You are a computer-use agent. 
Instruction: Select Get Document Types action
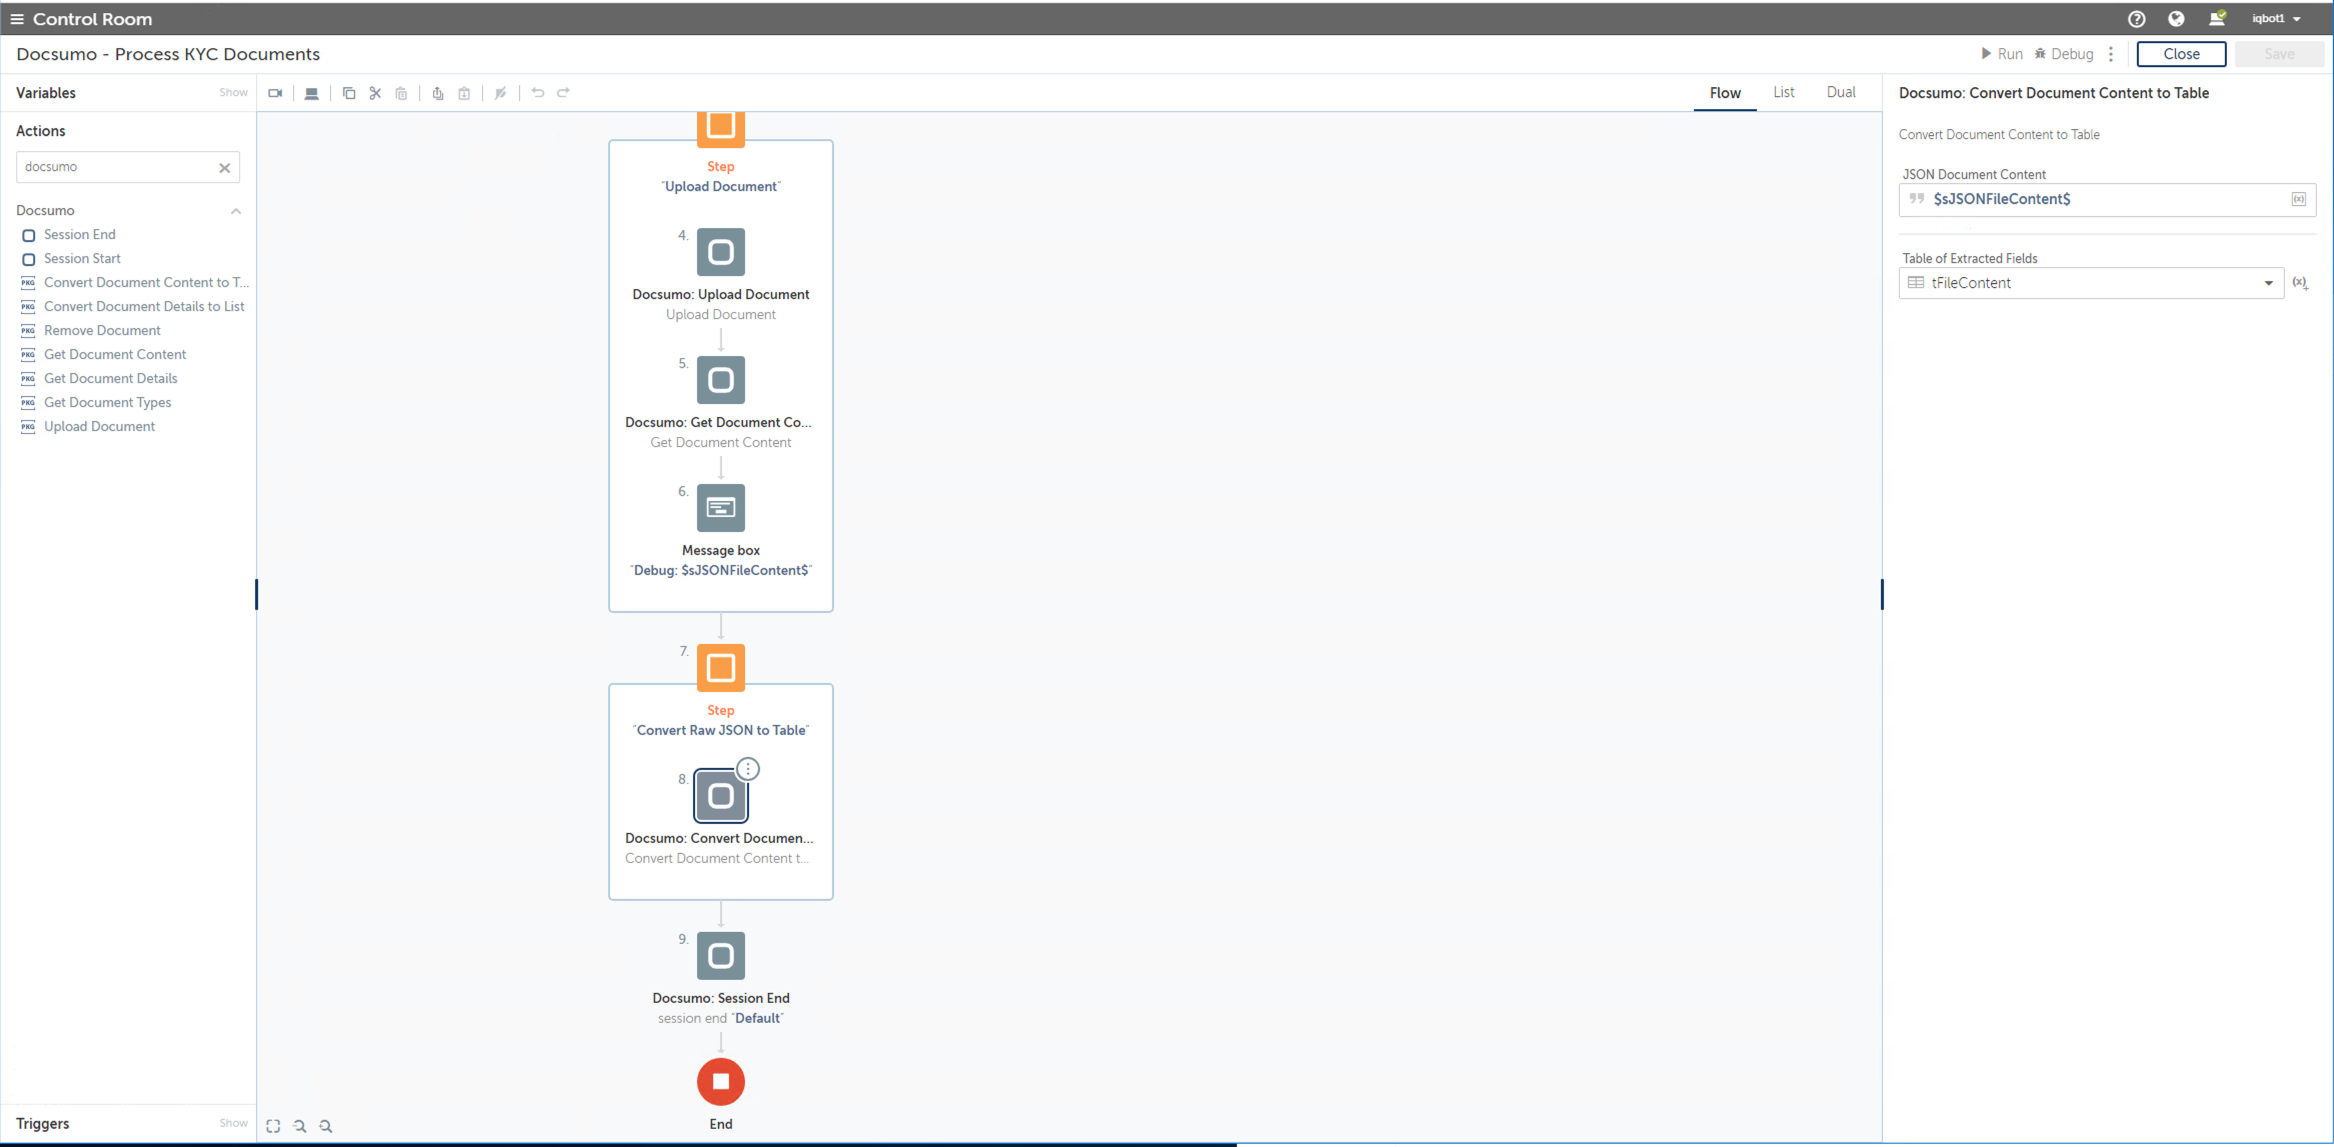coord(107,402)
